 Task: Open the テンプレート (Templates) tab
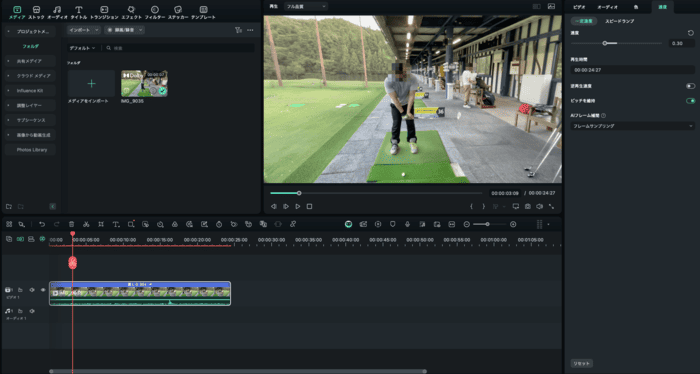point(203,12)
